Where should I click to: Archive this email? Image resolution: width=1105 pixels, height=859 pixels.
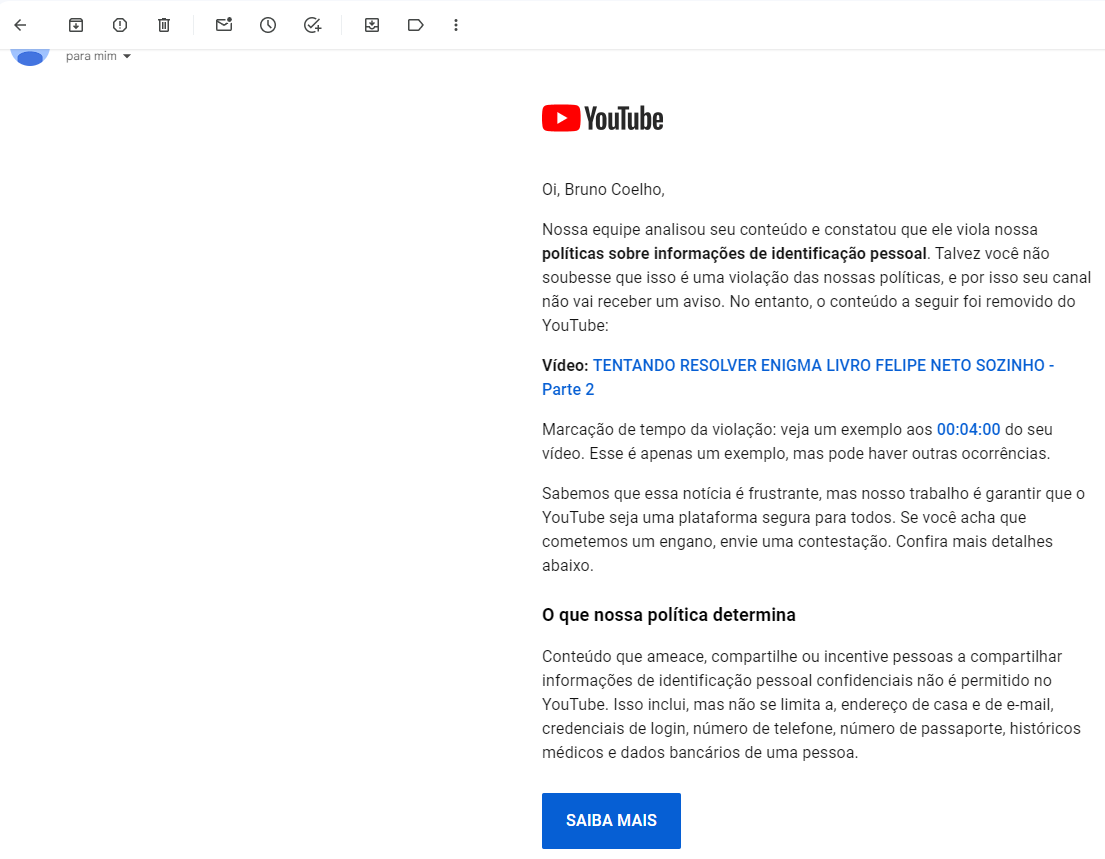(x=75, y=25)
